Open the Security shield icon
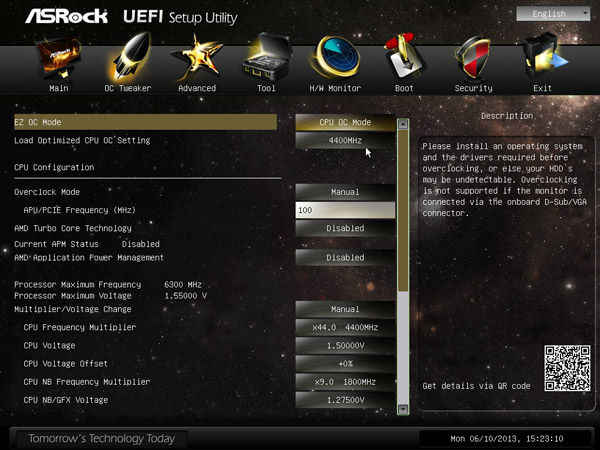Screen dimensions: 600x450 click(x=473, y=57)
